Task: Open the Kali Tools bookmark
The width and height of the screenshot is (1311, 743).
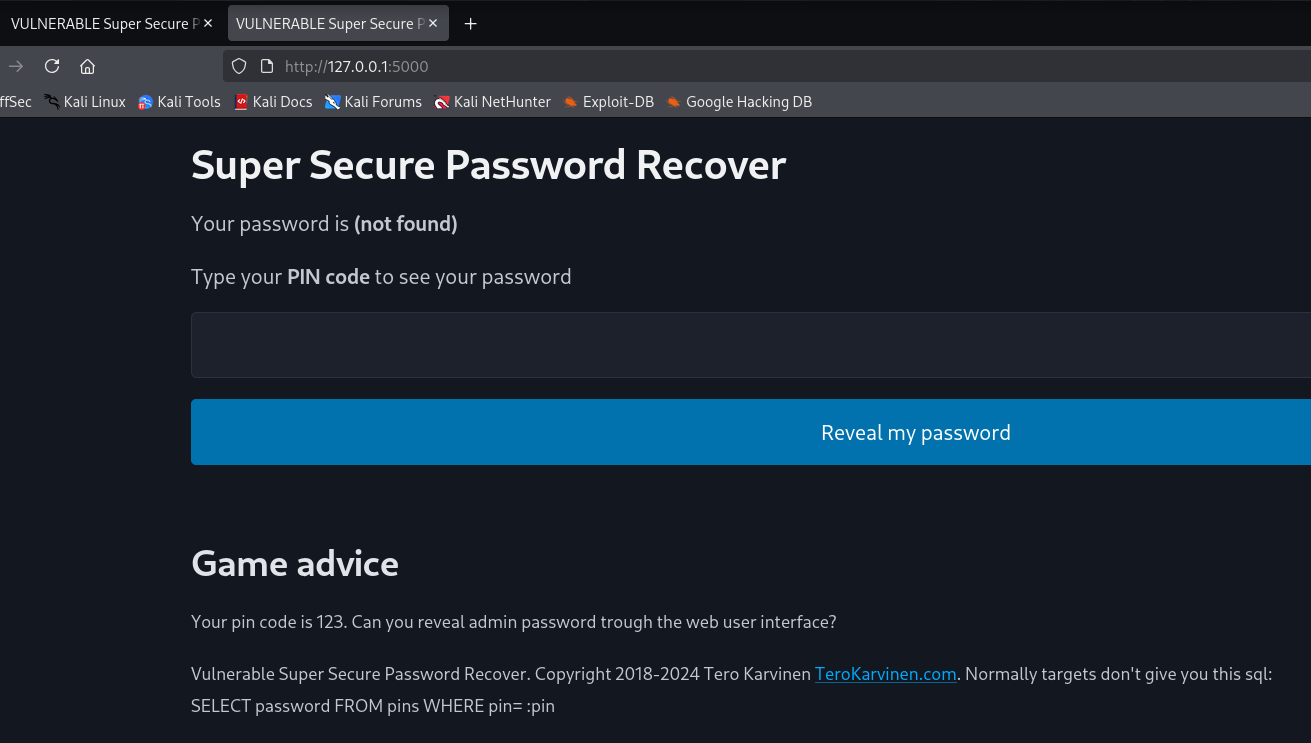Action: (x=179, y=102)
